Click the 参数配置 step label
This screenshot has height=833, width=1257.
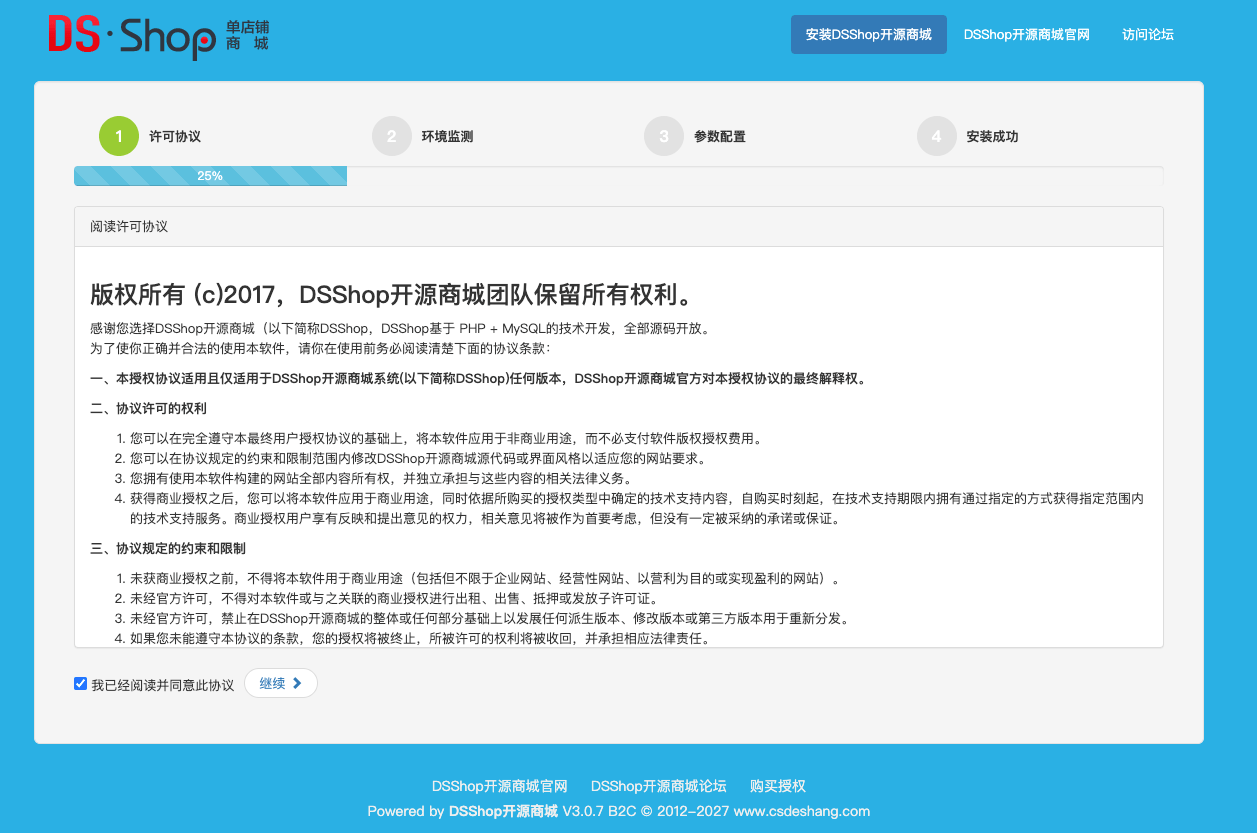pyautogui.click(x=720, y=137)
